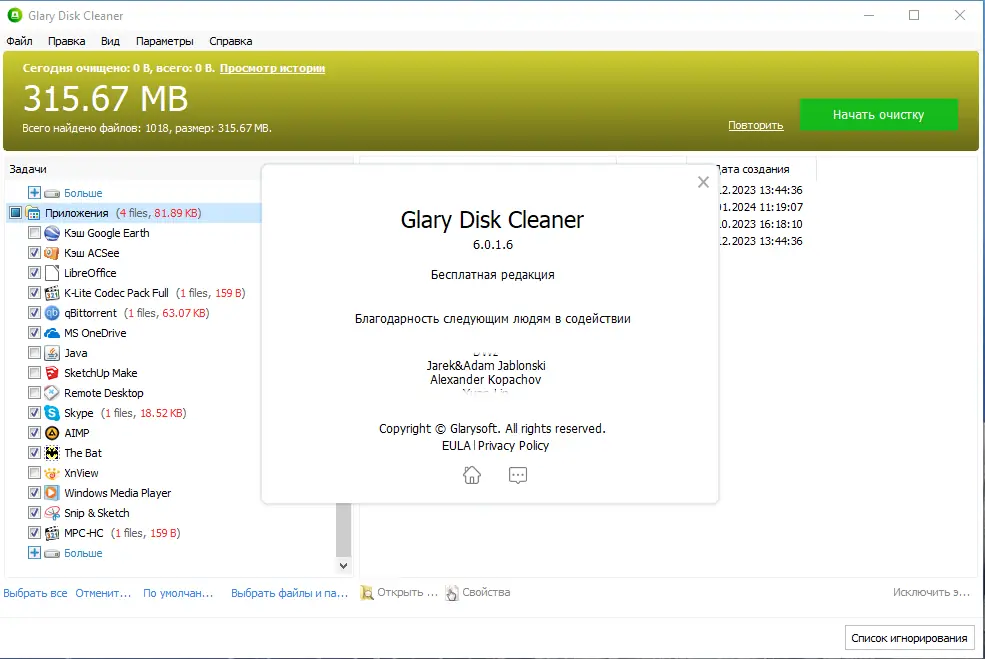Open the Правка menu

[67, 41]
